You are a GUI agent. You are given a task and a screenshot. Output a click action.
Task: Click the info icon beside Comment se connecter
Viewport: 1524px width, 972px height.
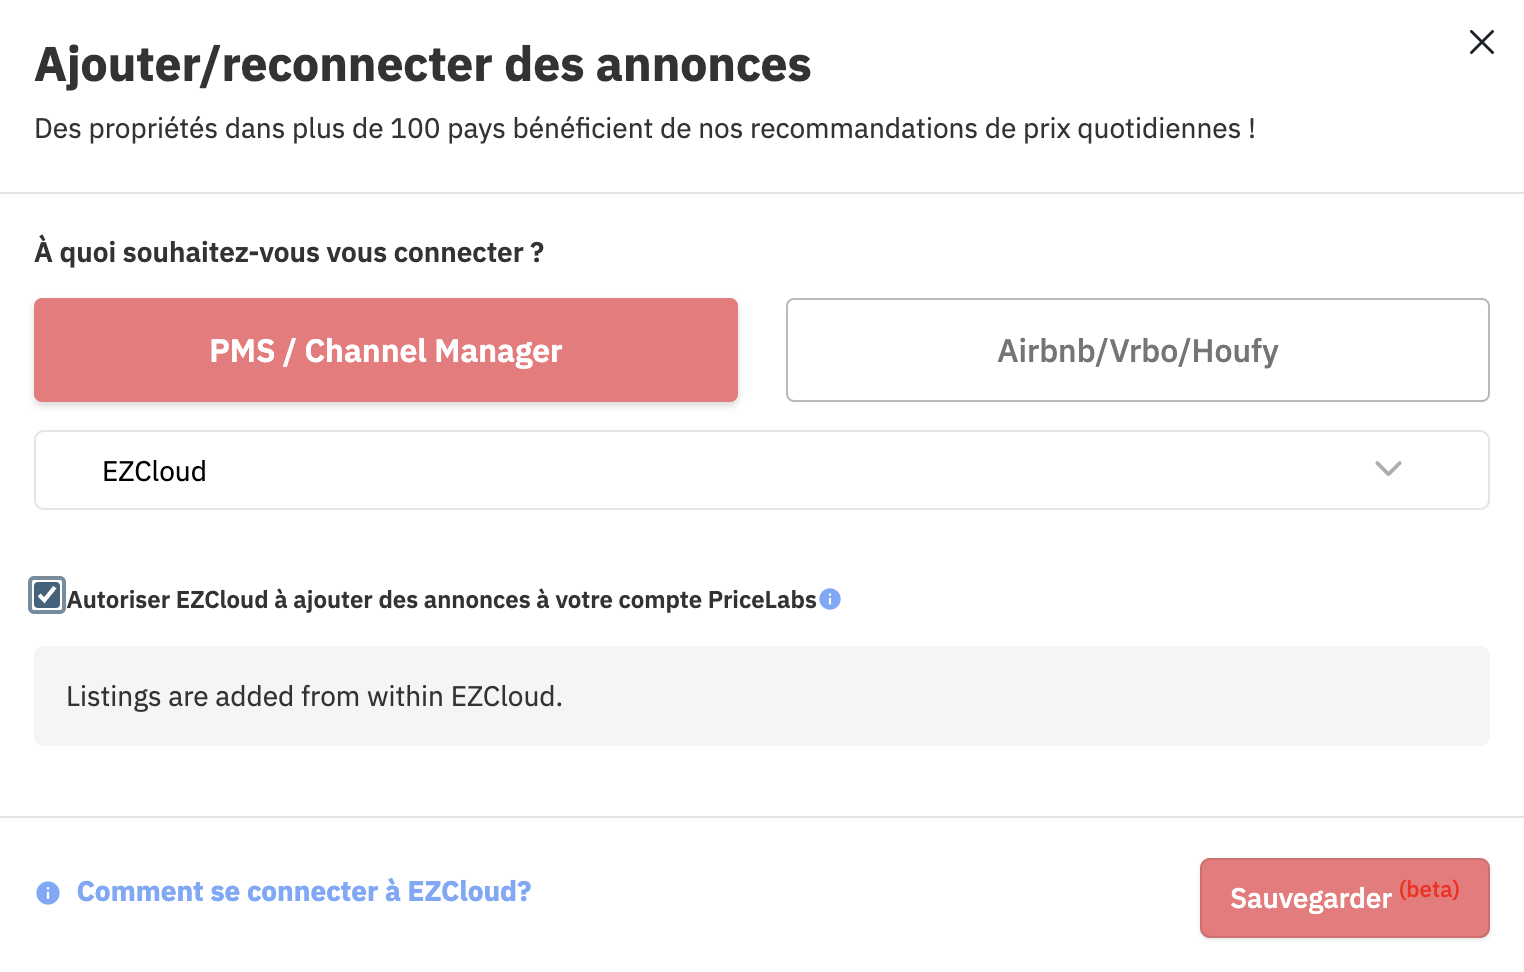click(48, 893)
